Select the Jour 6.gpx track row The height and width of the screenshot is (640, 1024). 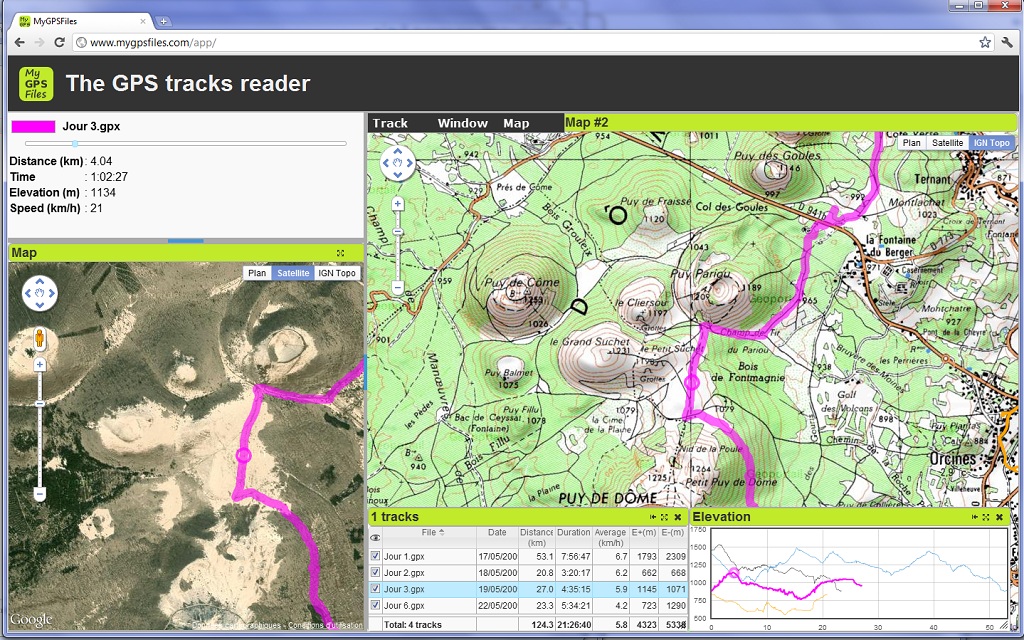point(528,605)
